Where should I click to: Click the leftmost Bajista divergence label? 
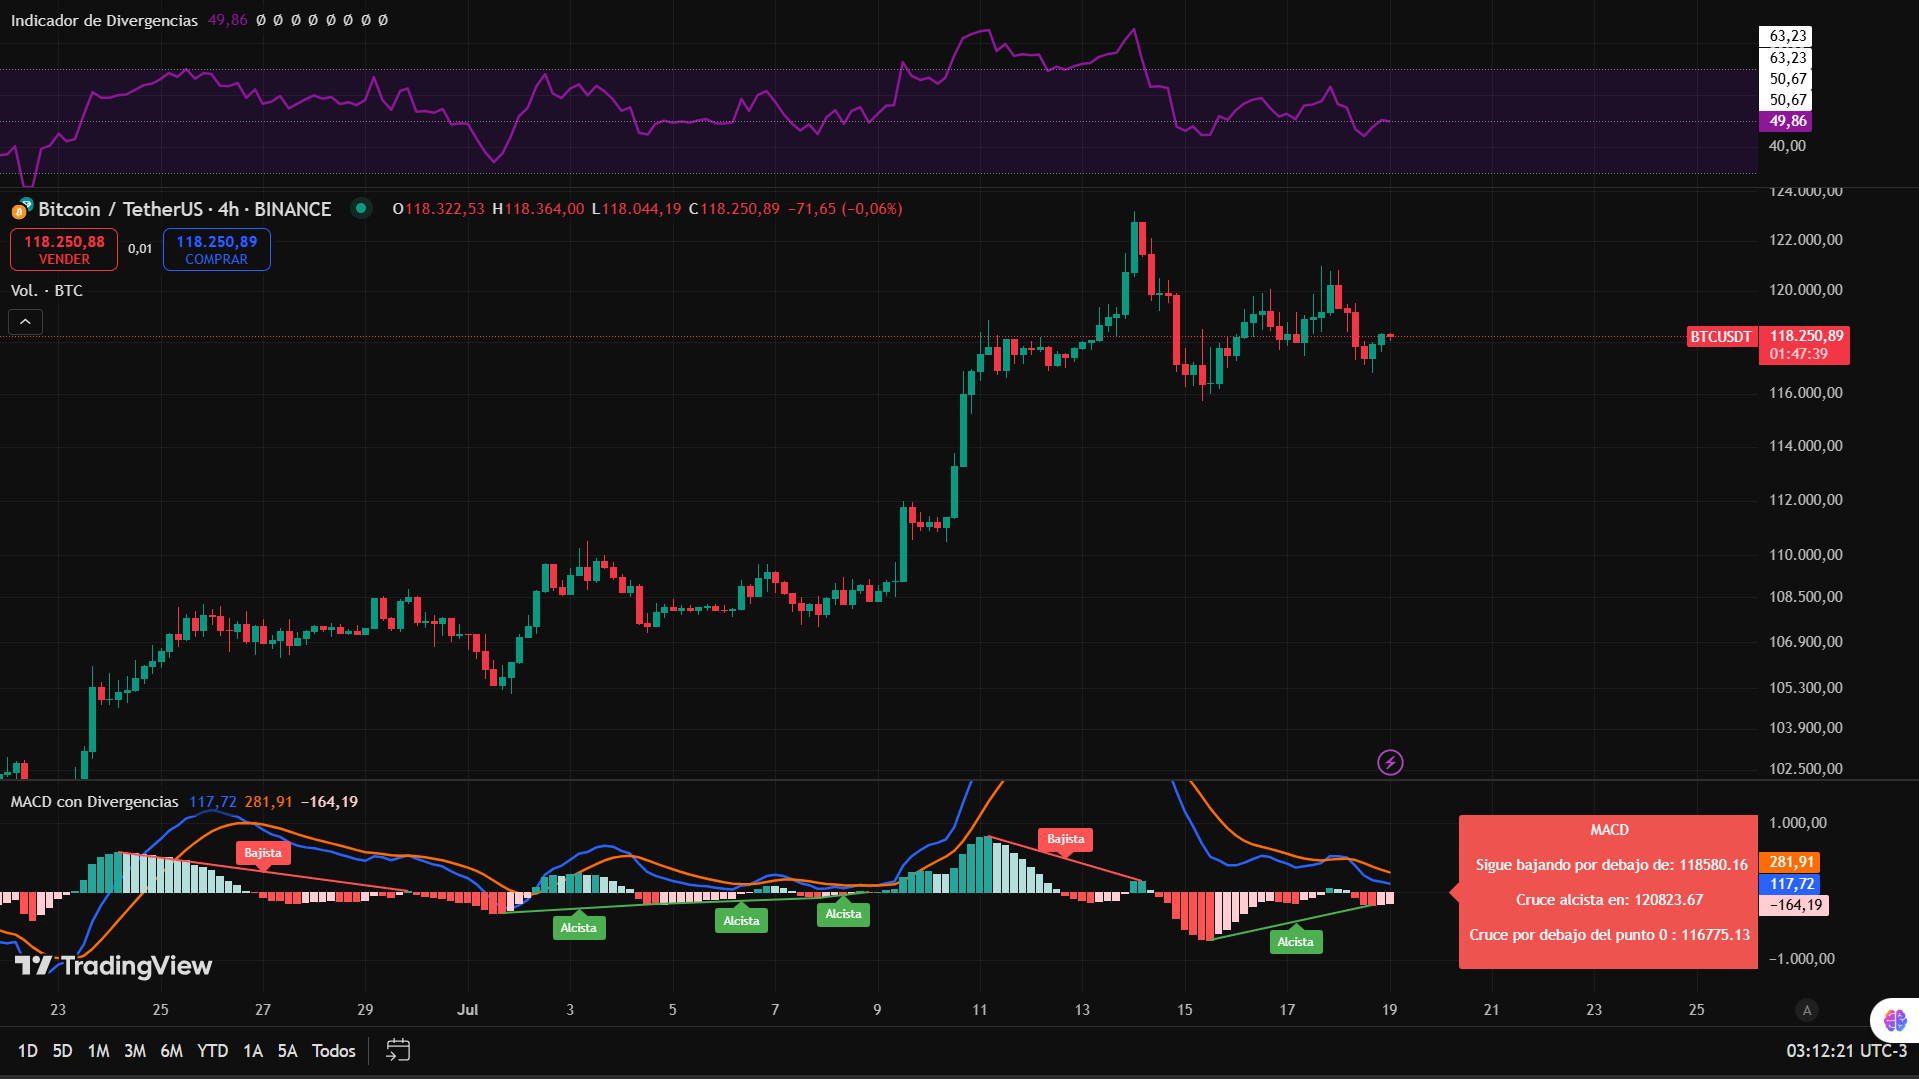click(263, 853)
